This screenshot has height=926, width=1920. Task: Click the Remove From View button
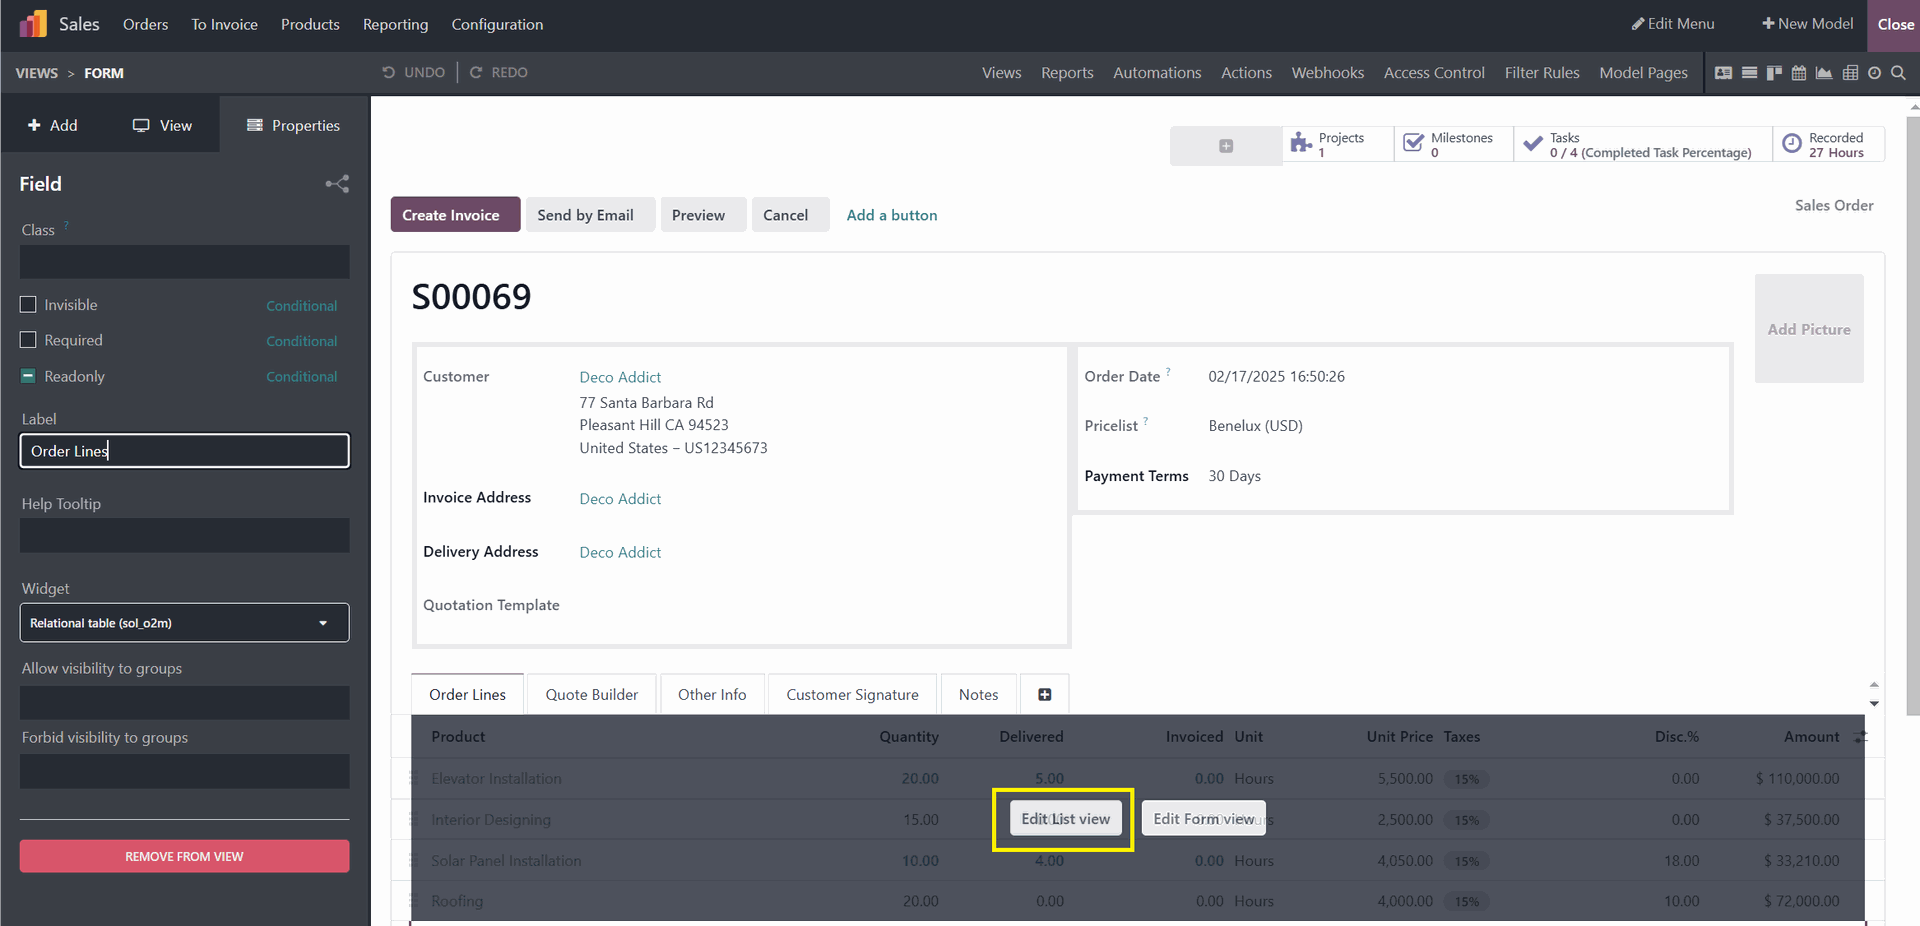(x=184, y=856)
